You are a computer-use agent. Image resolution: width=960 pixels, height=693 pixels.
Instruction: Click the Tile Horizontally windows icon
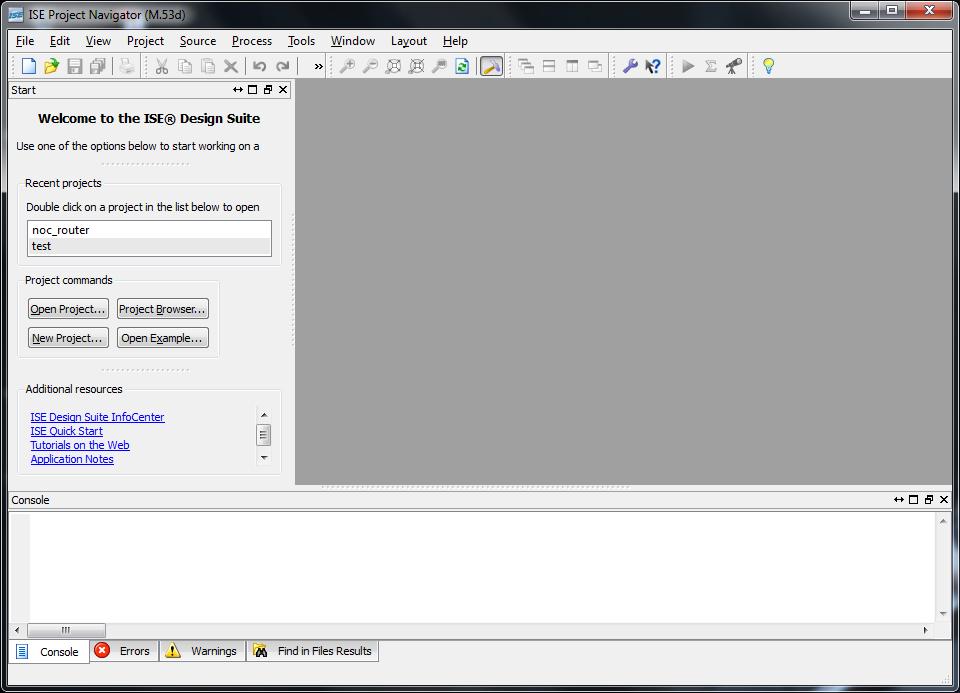549,66
